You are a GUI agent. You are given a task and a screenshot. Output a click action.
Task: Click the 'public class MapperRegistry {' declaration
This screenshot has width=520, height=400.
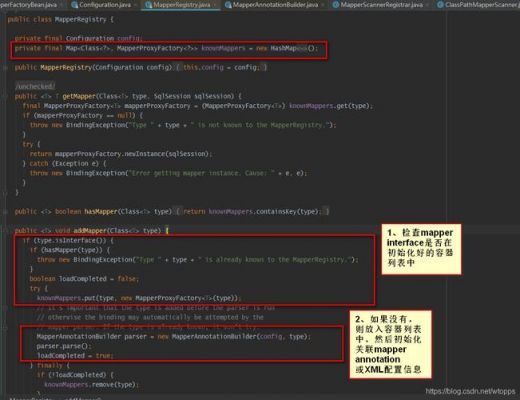pyautogui.click(x=61, y=19)
